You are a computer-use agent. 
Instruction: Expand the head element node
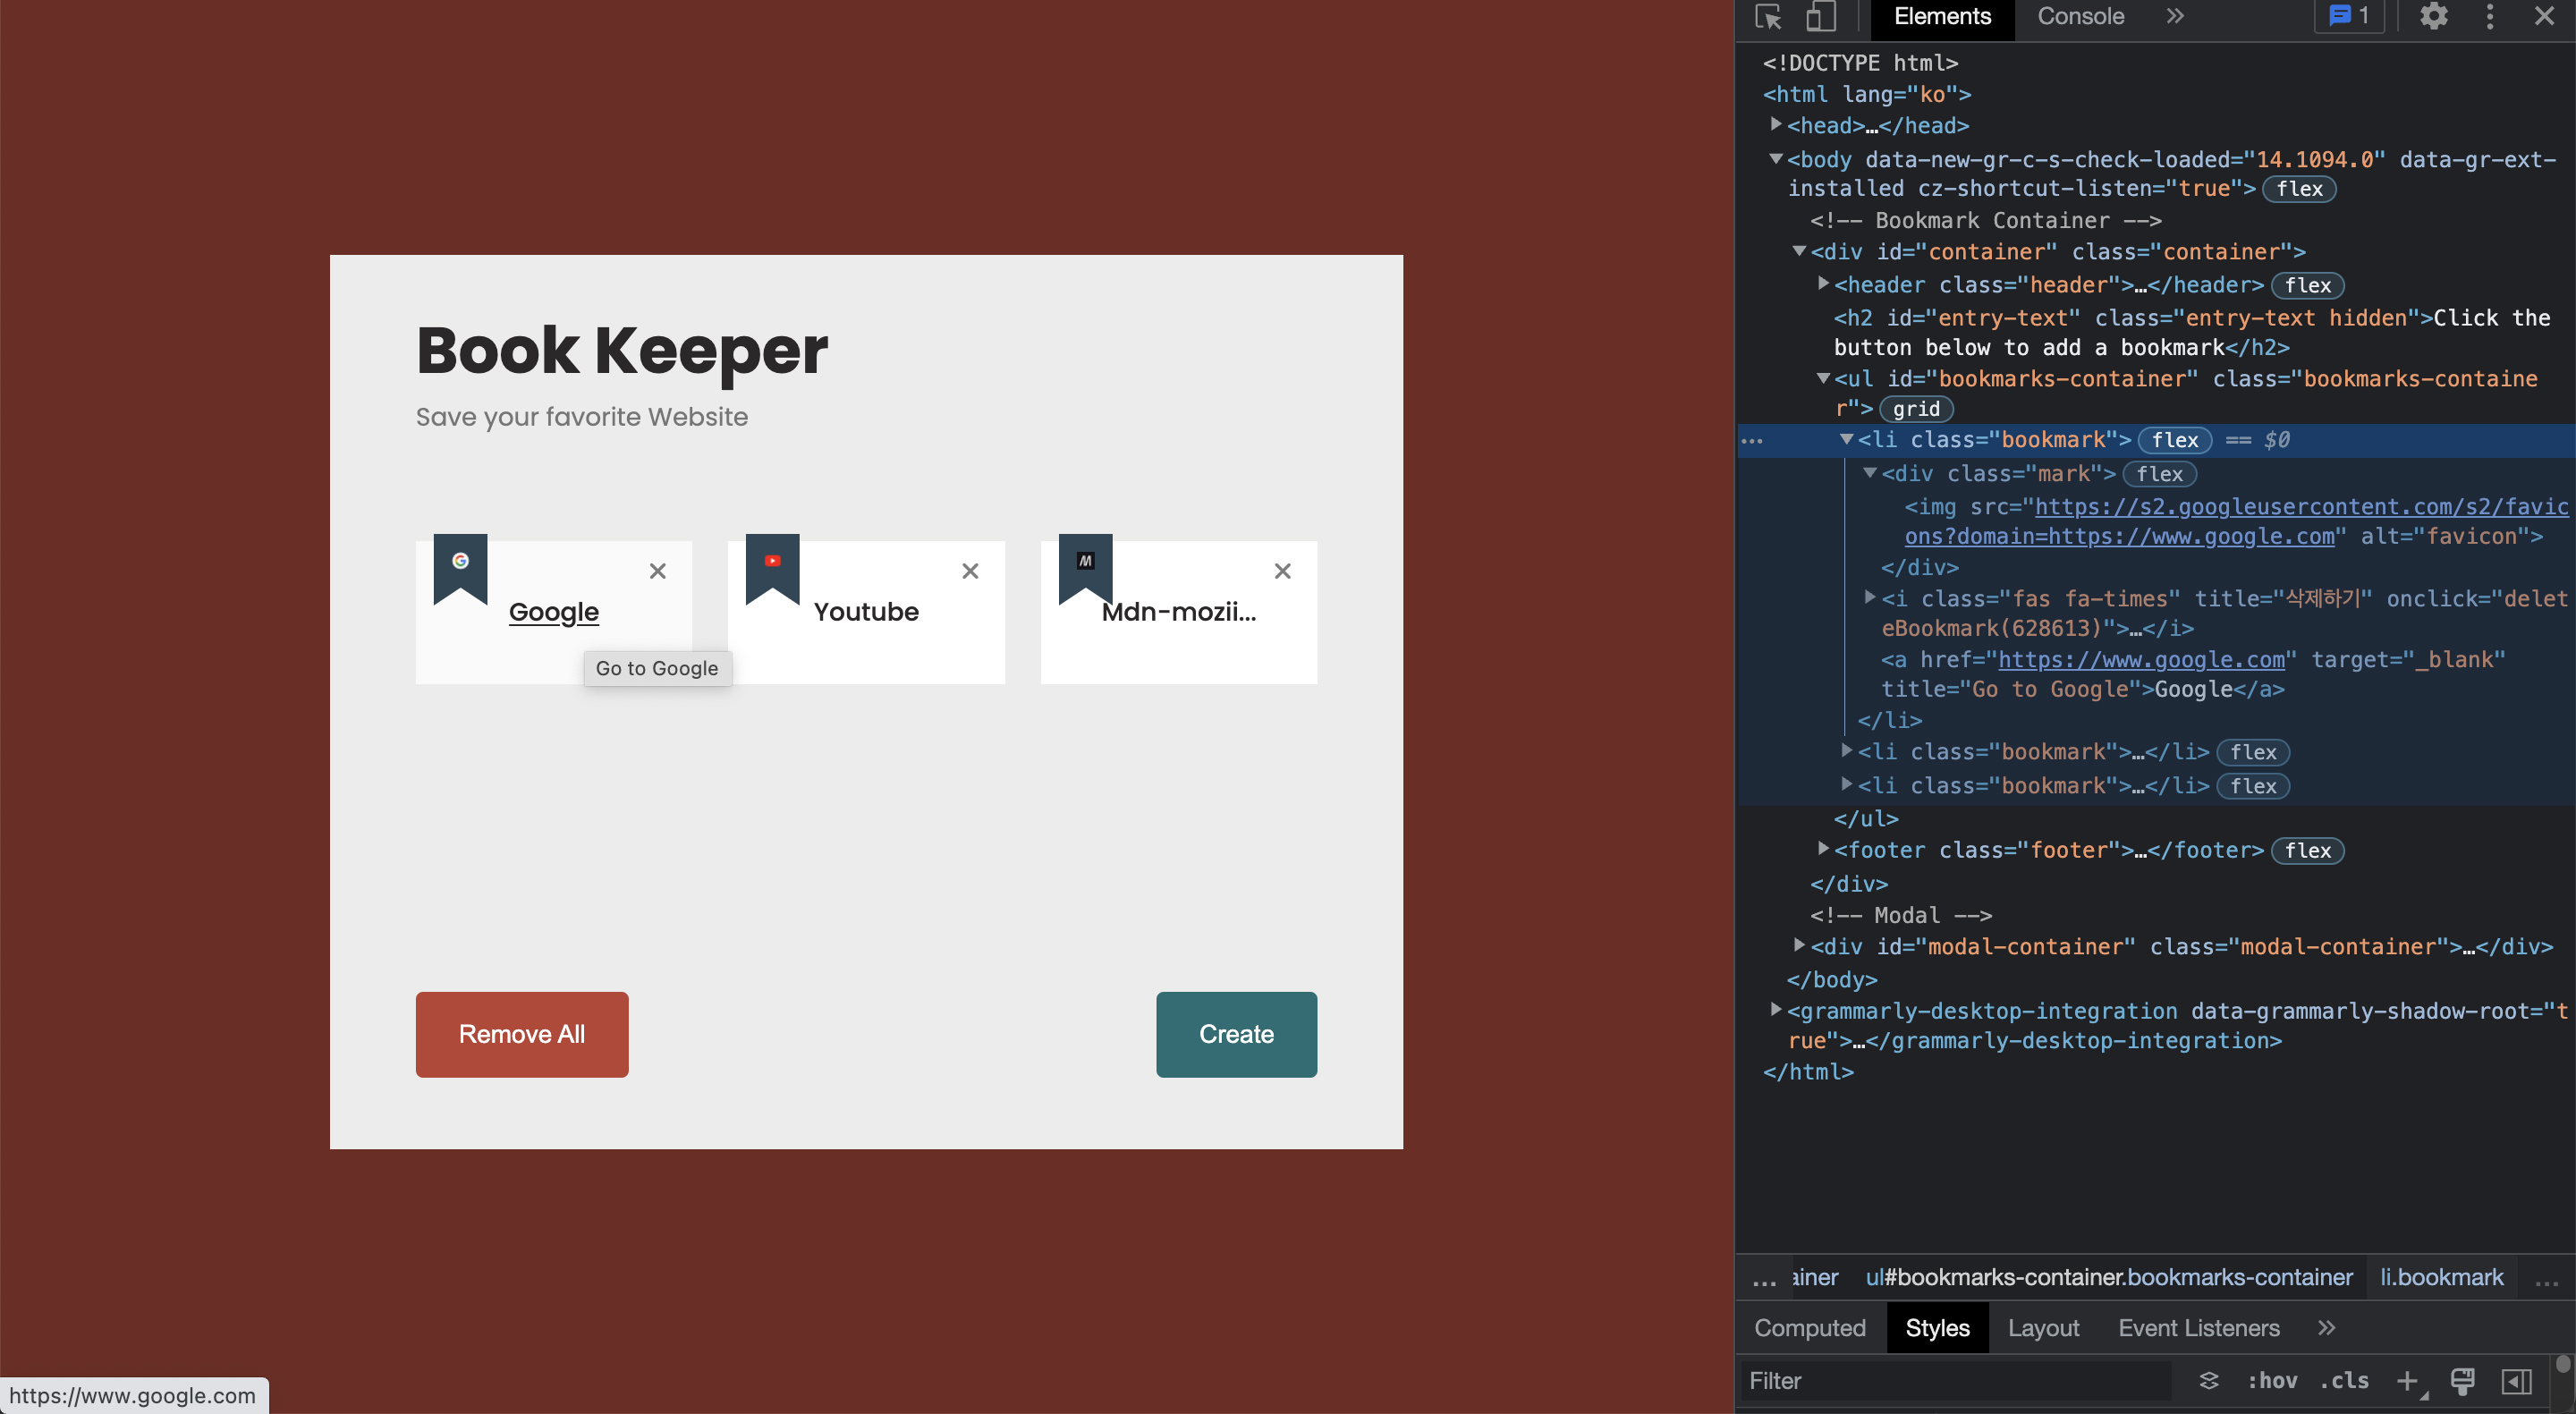coord(1776,125)
